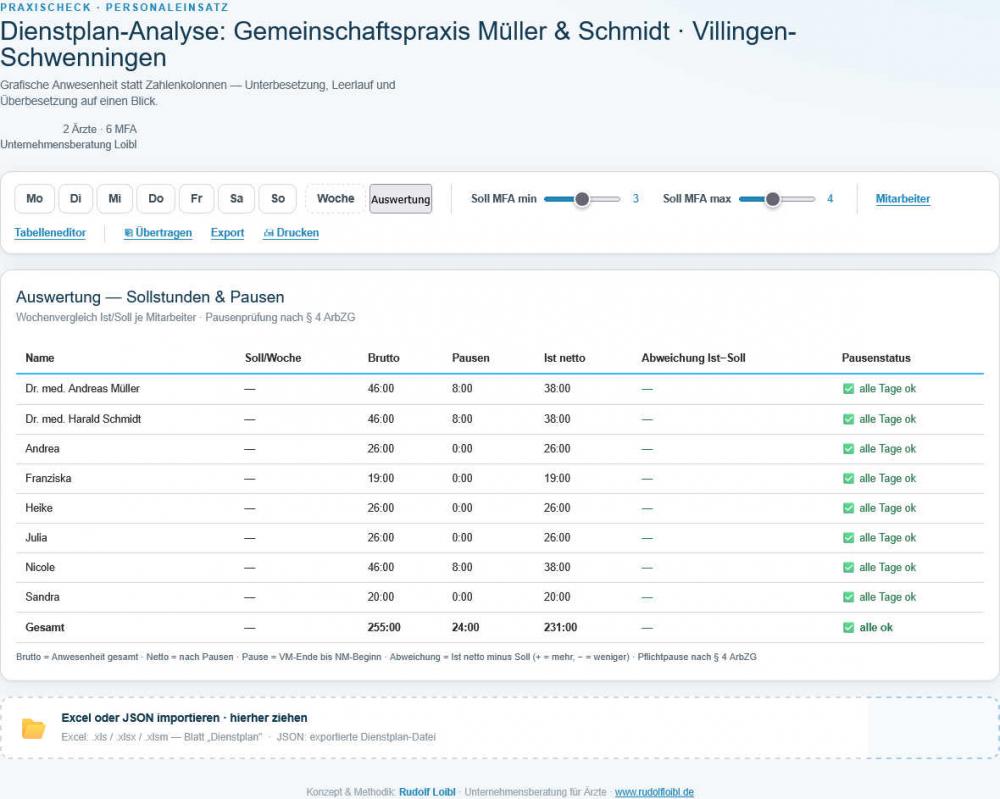This screenshot has width=1000, height=799.
Task: Adjust the Soll MFA min slider
Action: (582, 199)
